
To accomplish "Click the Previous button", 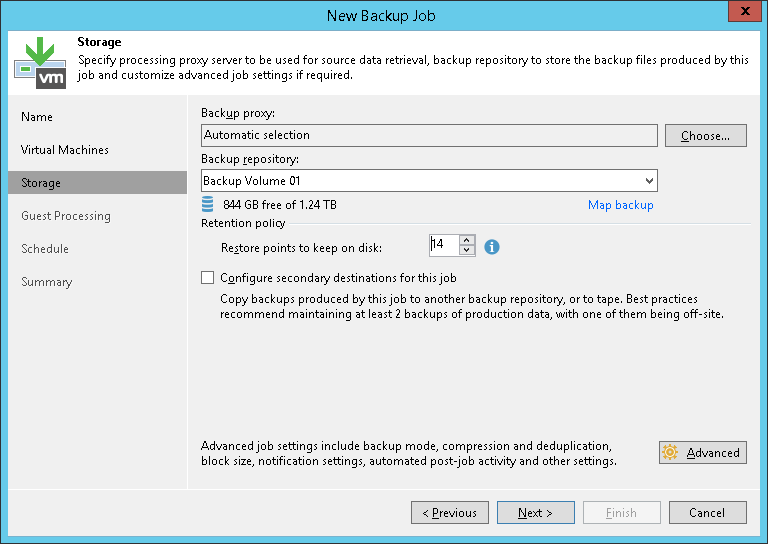I will [x=450, y=512].
